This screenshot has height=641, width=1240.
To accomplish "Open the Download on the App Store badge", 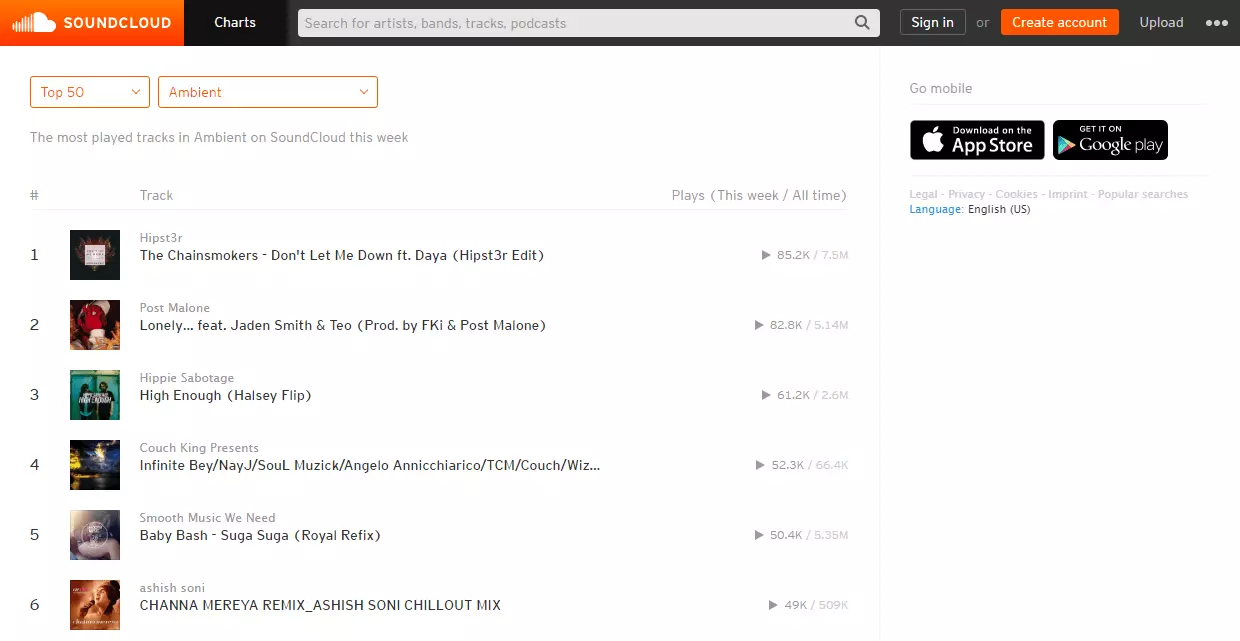I will tap(977, 140).
